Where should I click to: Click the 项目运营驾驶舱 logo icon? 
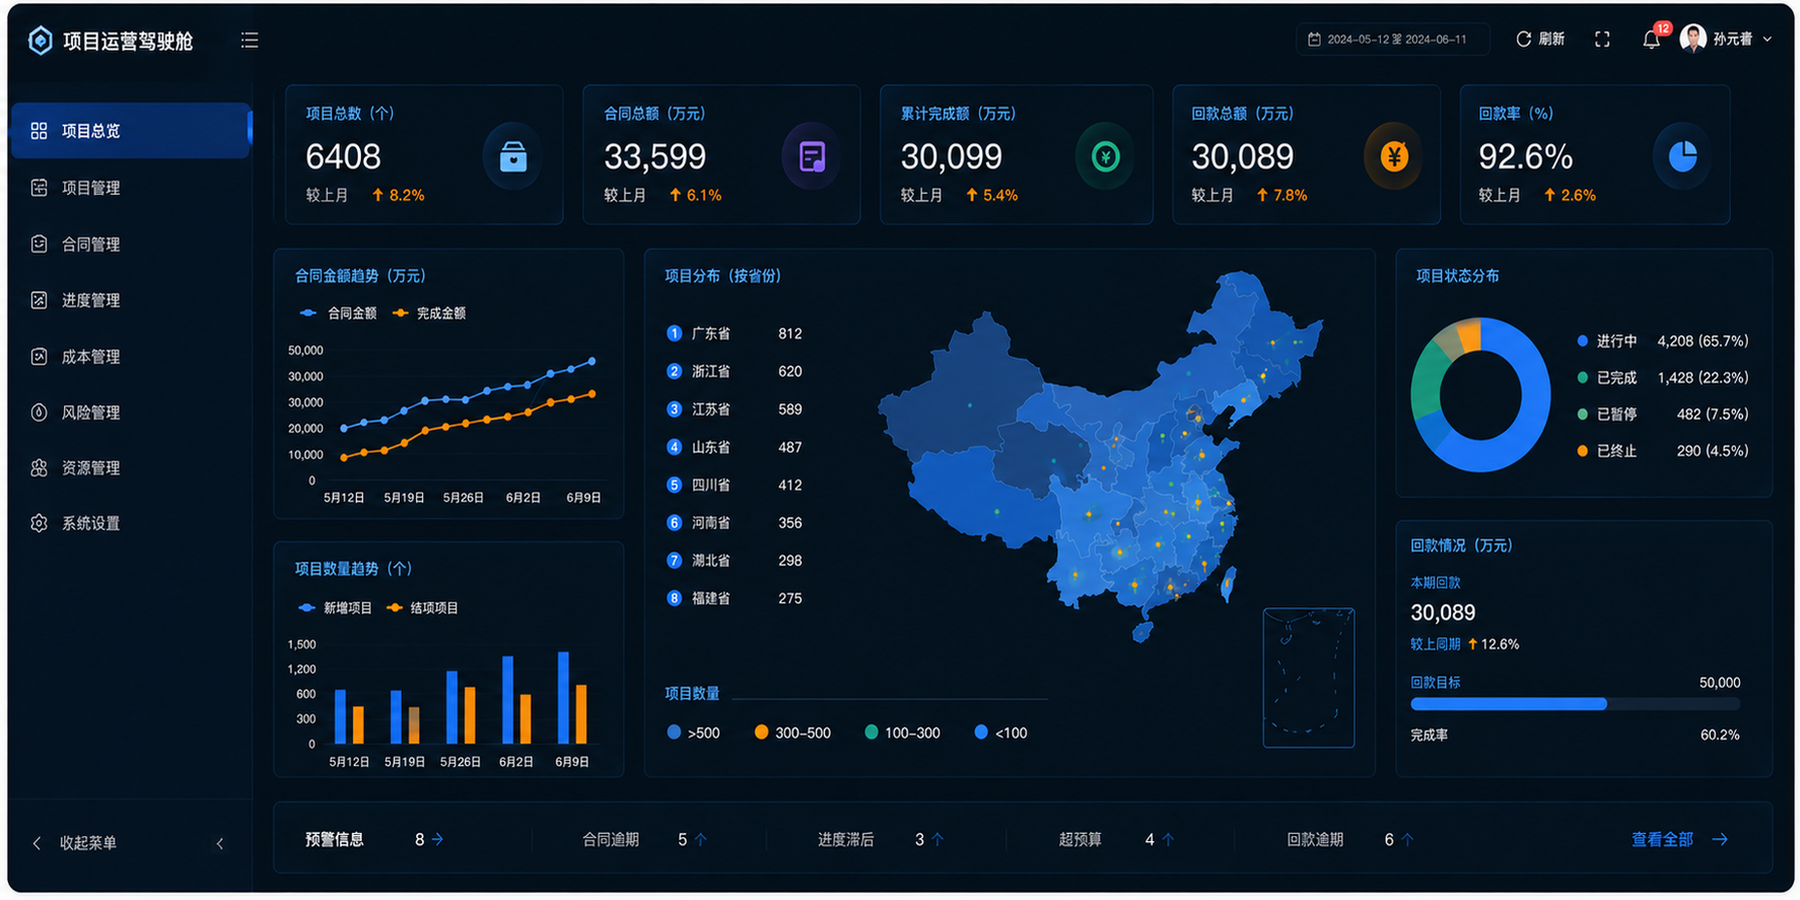point(40,41)
